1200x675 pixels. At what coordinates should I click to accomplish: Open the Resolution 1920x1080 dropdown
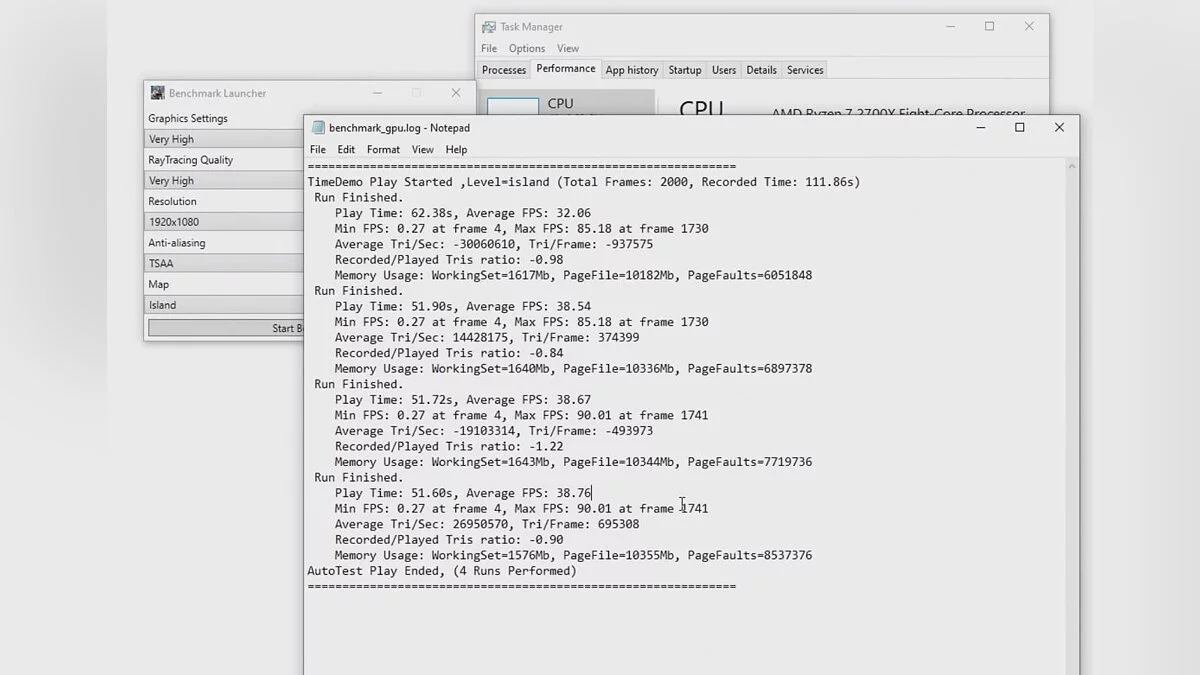coord(224,222)
